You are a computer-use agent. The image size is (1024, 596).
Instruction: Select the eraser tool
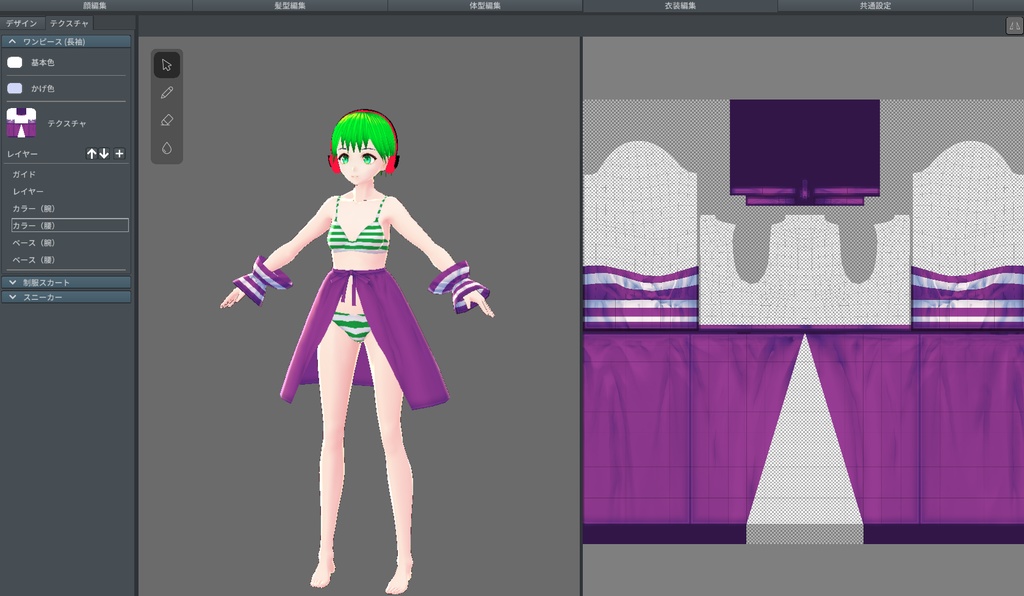click(167, 120)
